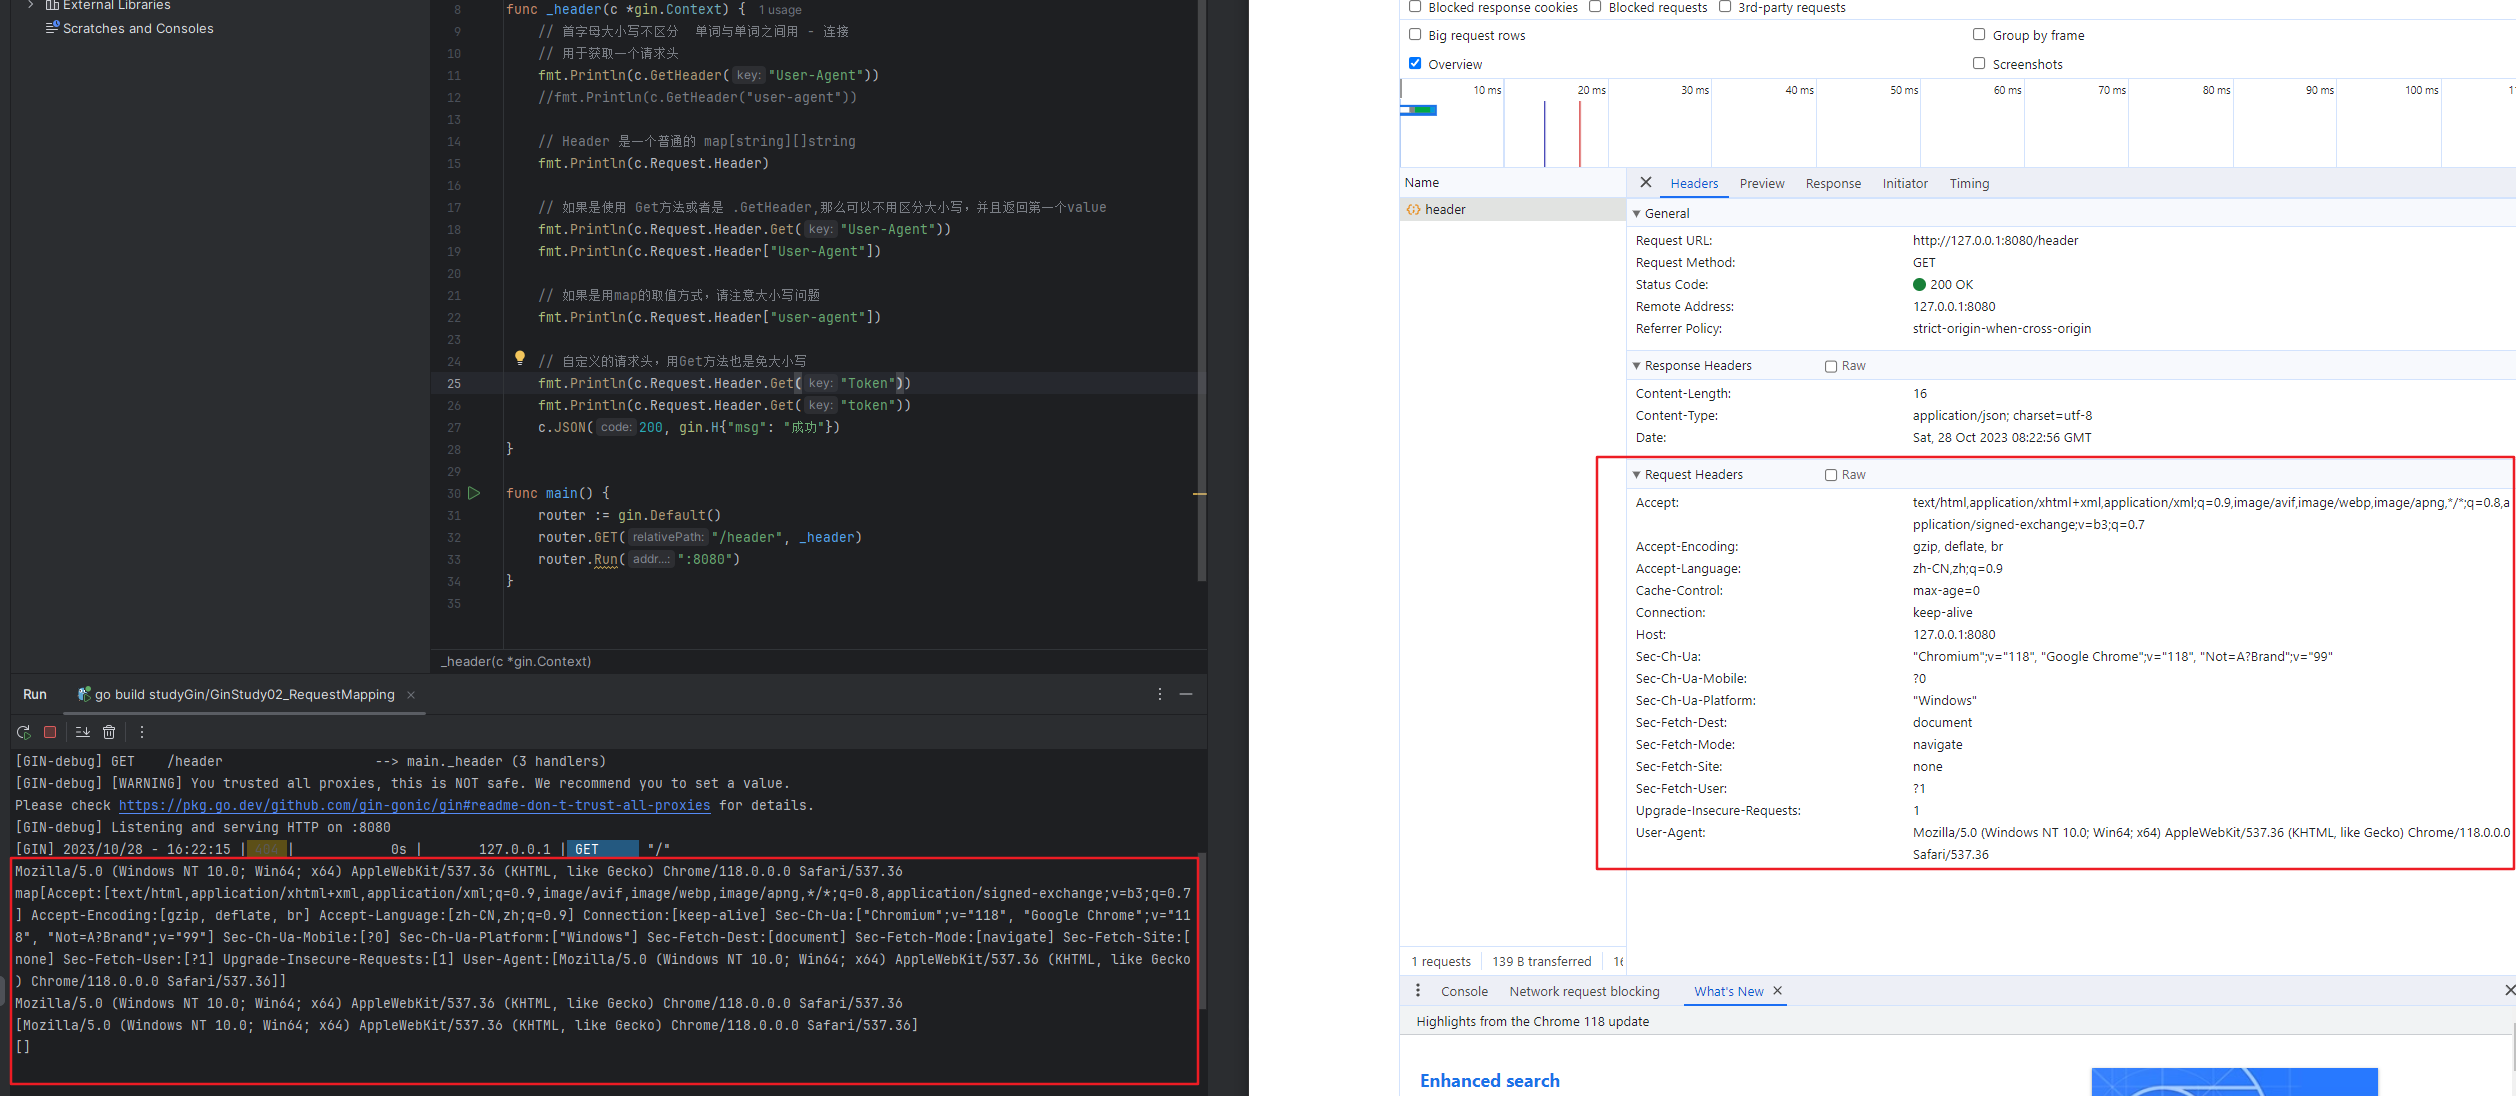Place cursor on line 25 Token statement
This screenshot has height=1096, width=2516.
coord(724,384)
